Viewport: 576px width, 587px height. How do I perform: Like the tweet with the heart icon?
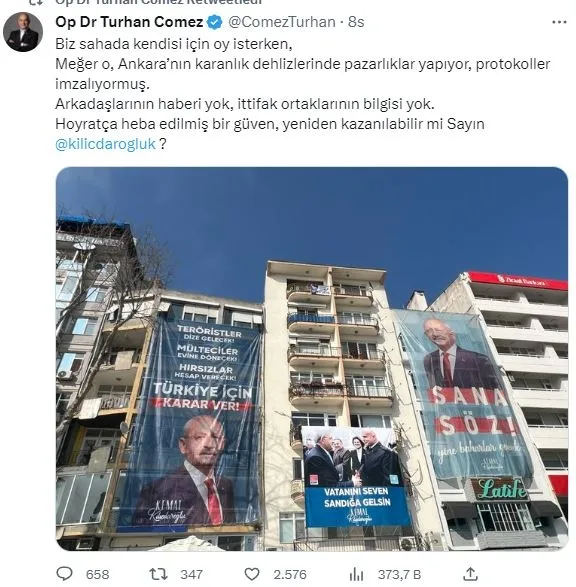click(x=252, y=574)
